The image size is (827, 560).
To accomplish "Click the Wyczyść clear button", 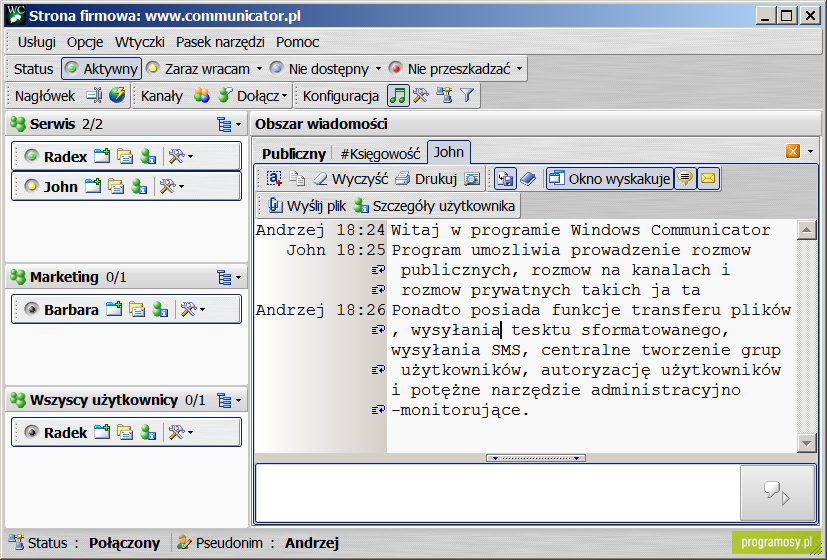I will coord(351,179).
